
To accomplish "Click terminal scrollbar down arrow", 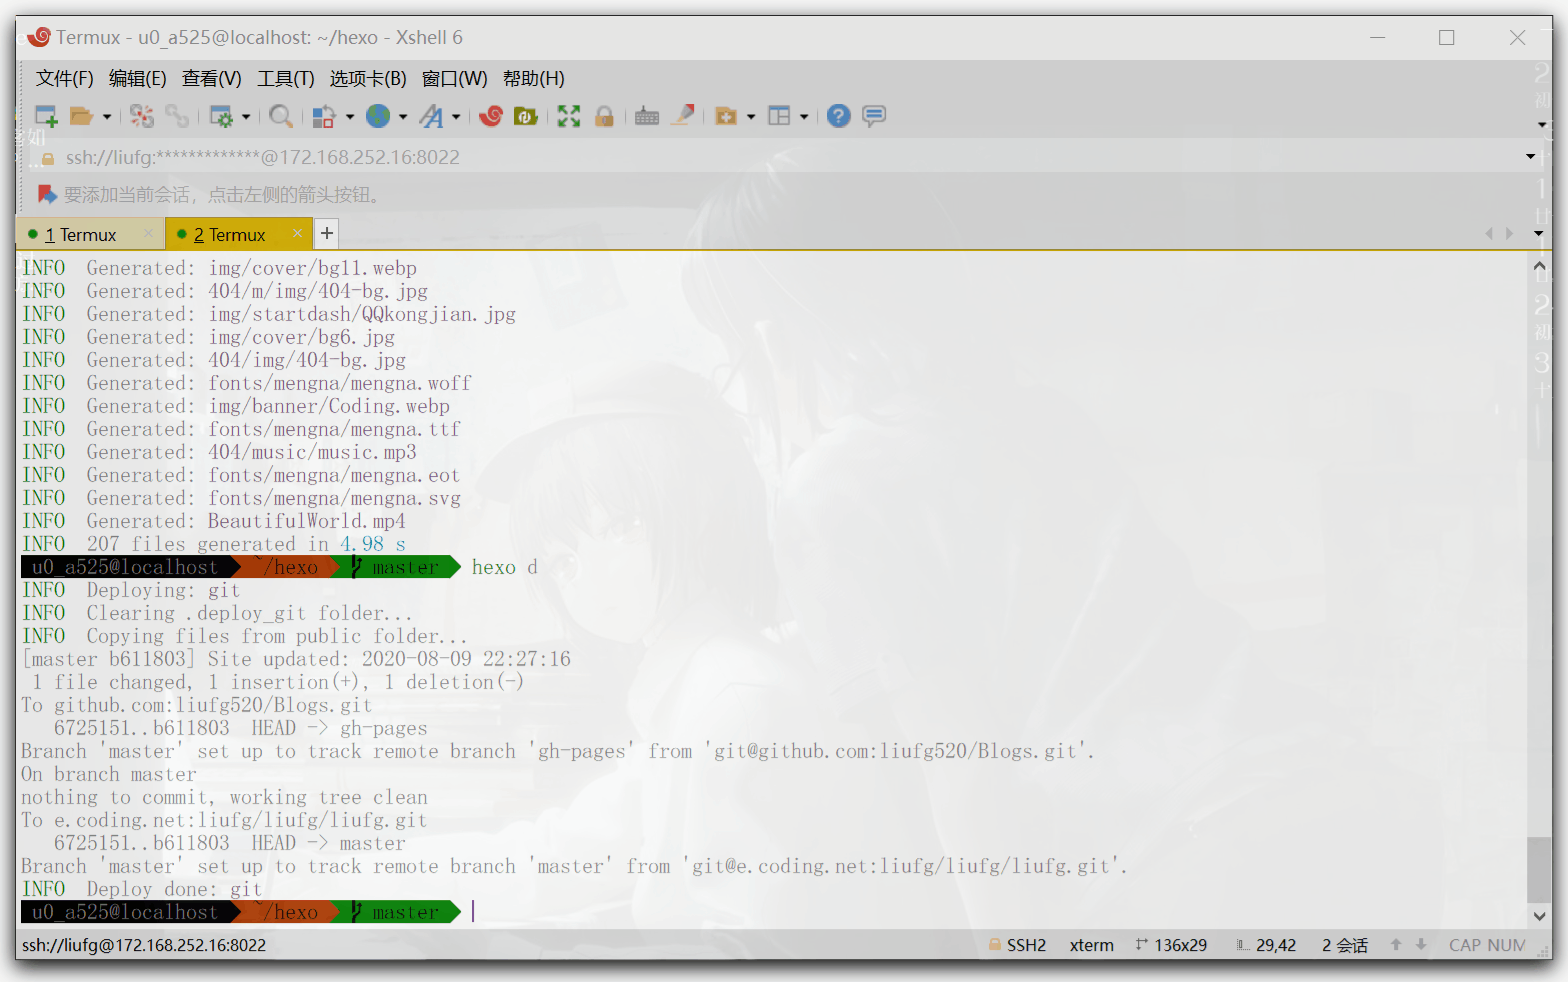I will coord(1539,916).
